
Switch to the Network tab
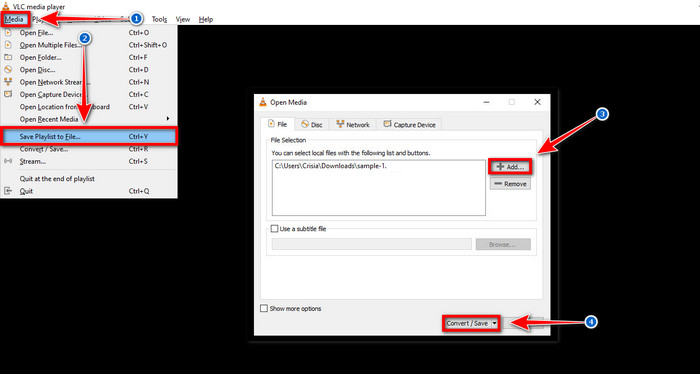point(353,125)
